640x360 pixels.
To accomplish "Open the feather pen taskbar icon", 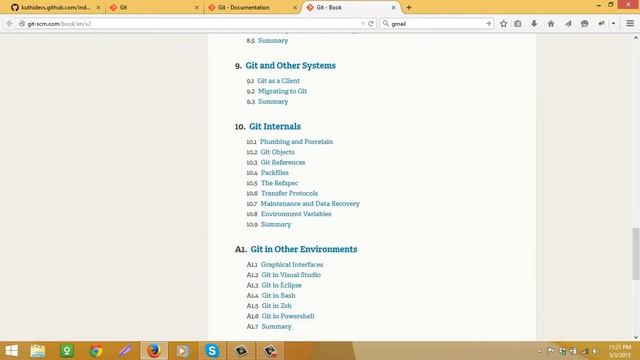I will pos(125,351).
